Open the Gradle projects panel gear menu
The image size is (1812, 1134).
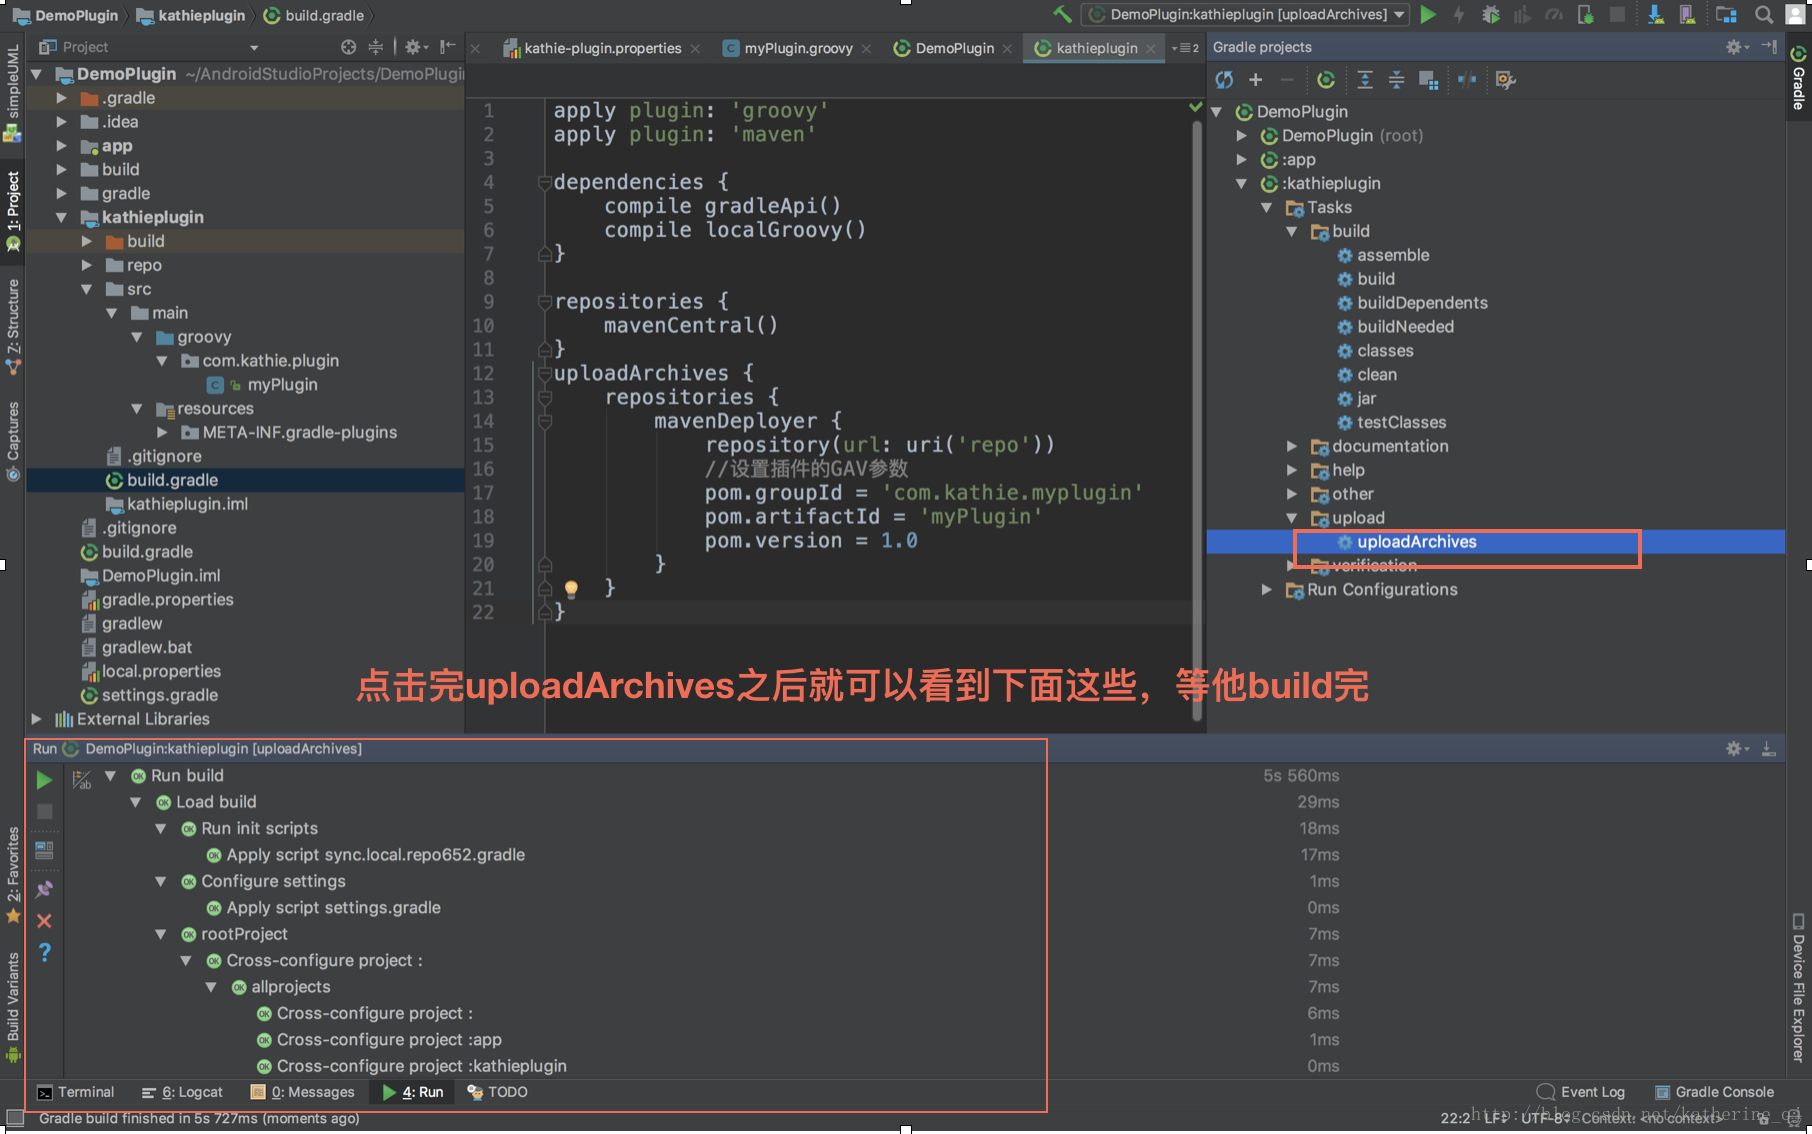(1736, 47)
